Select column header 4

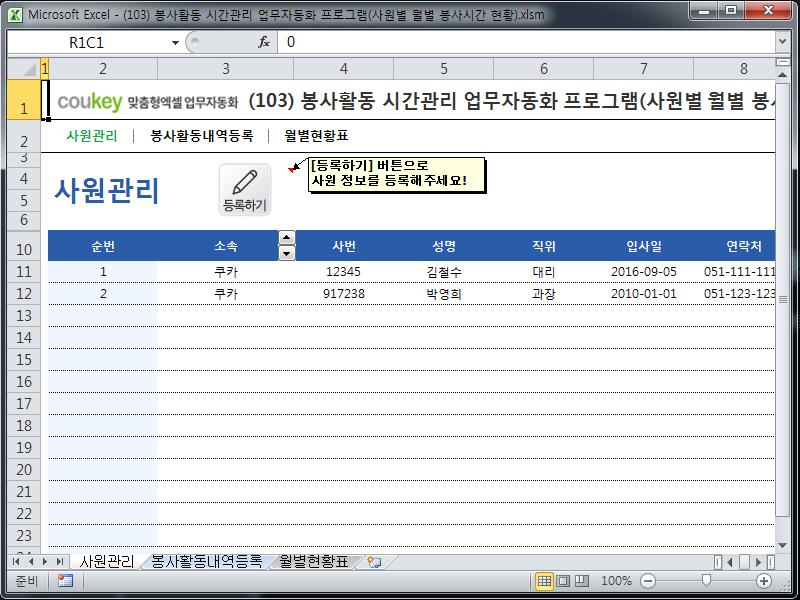[344, 68]
